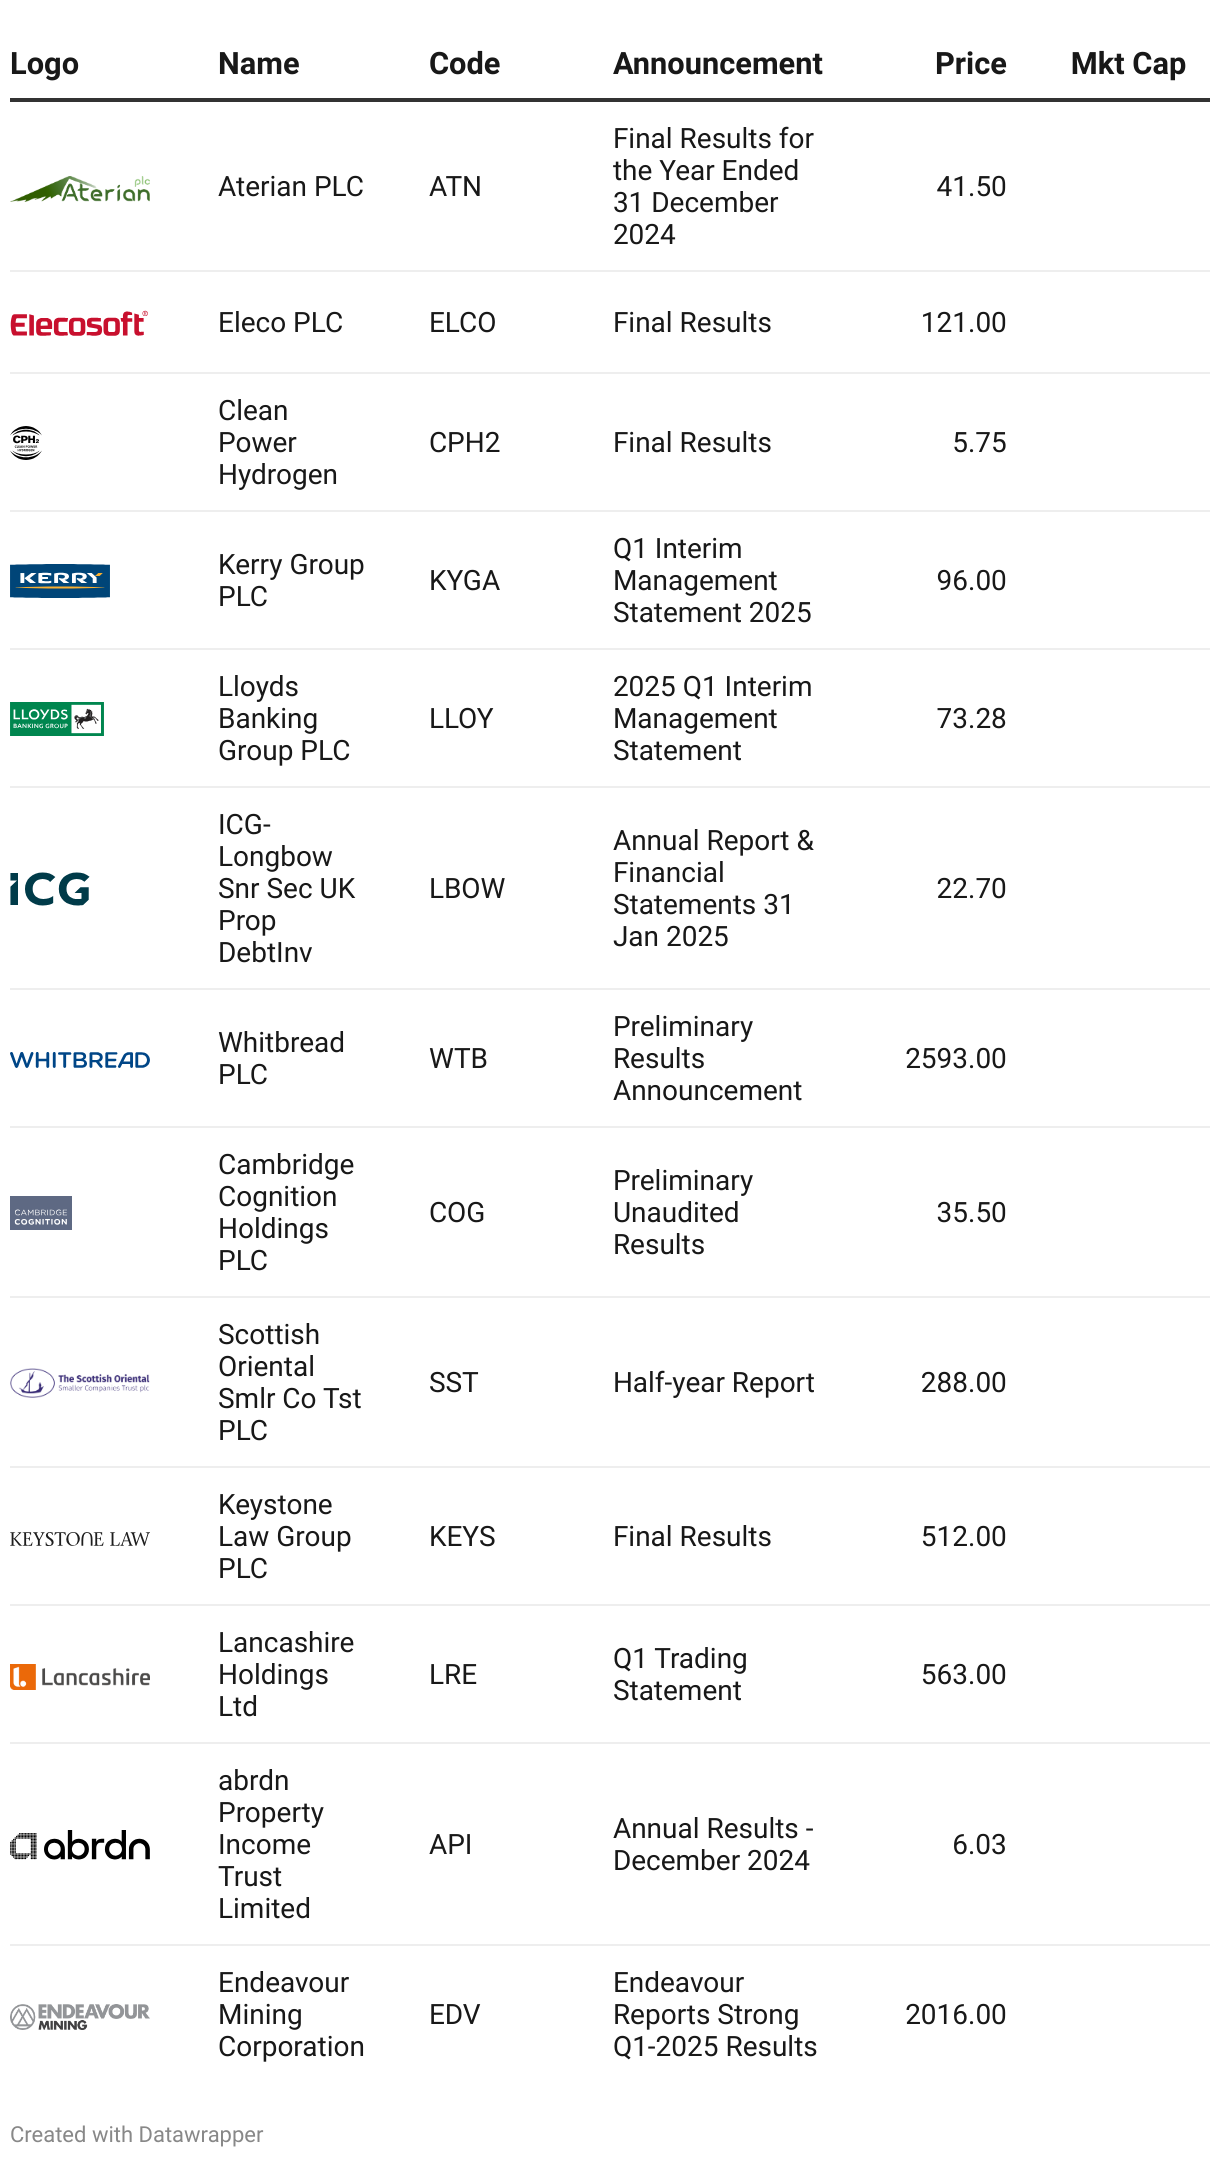Image resolution: width=1220 pixels, height=2158 pixels.
Task: Click the Lancashire logo
Action: pyautogui.click(x=80, y=1676)
